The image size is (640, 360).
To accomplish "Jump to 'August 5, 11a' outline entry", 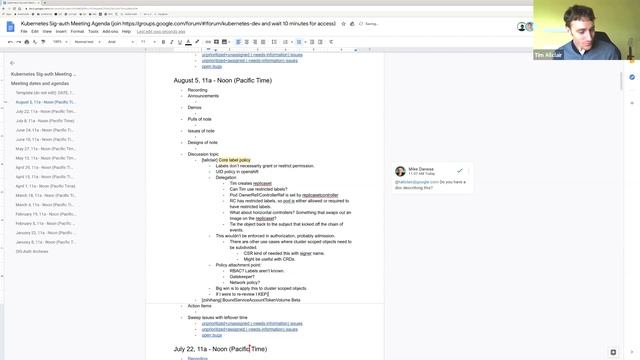I will [x=45, y=102].
